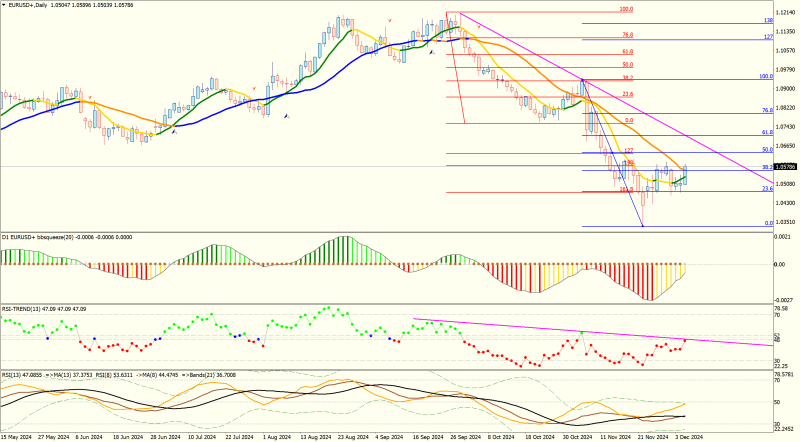Image resolution: width=800 pixels, height=442 pixels.
Task: Open the chart menu triangle beside EURUSD+,Daily
Action: pyautogui.click(x=4, y=5)
